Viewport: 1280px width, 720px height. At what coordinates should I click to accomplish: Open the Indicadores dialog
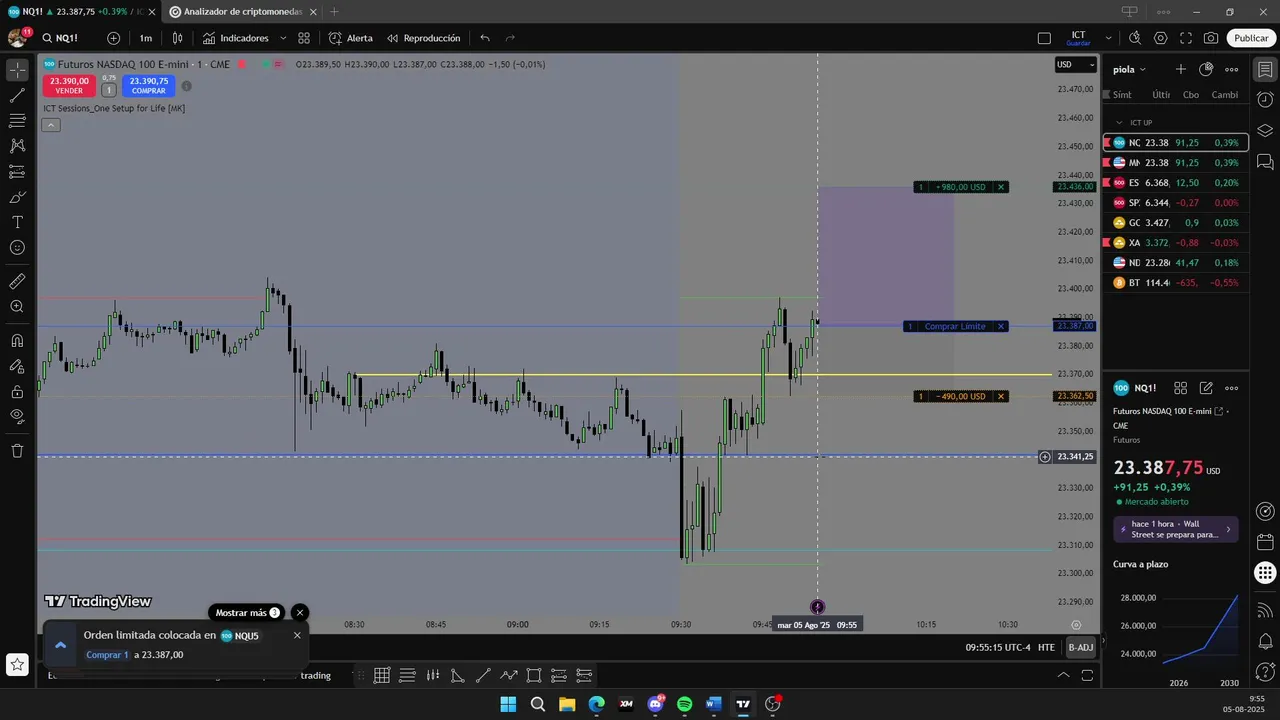click(236, 38)
